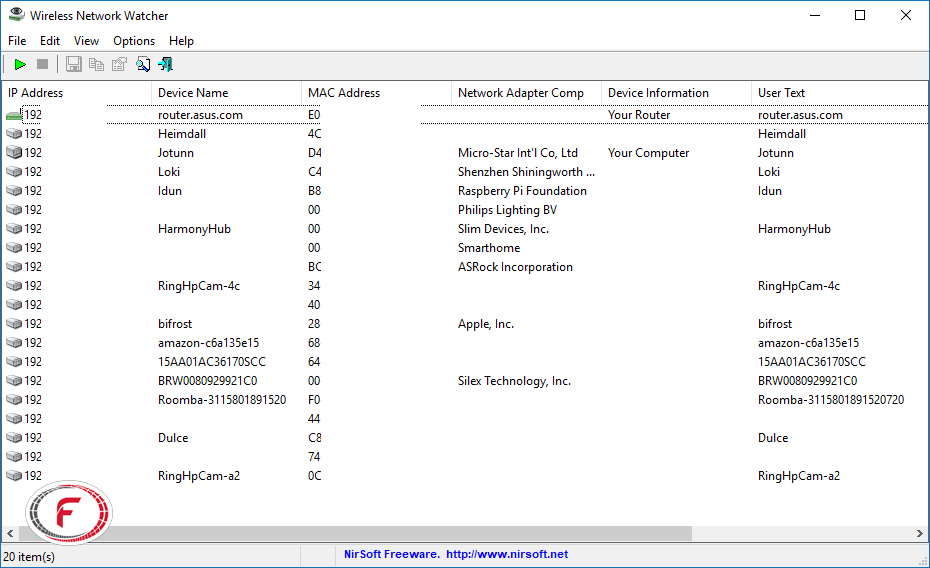Click the Apple, Inc. adapter cell
The image size is (930, 568).
(x=486, y=324)
